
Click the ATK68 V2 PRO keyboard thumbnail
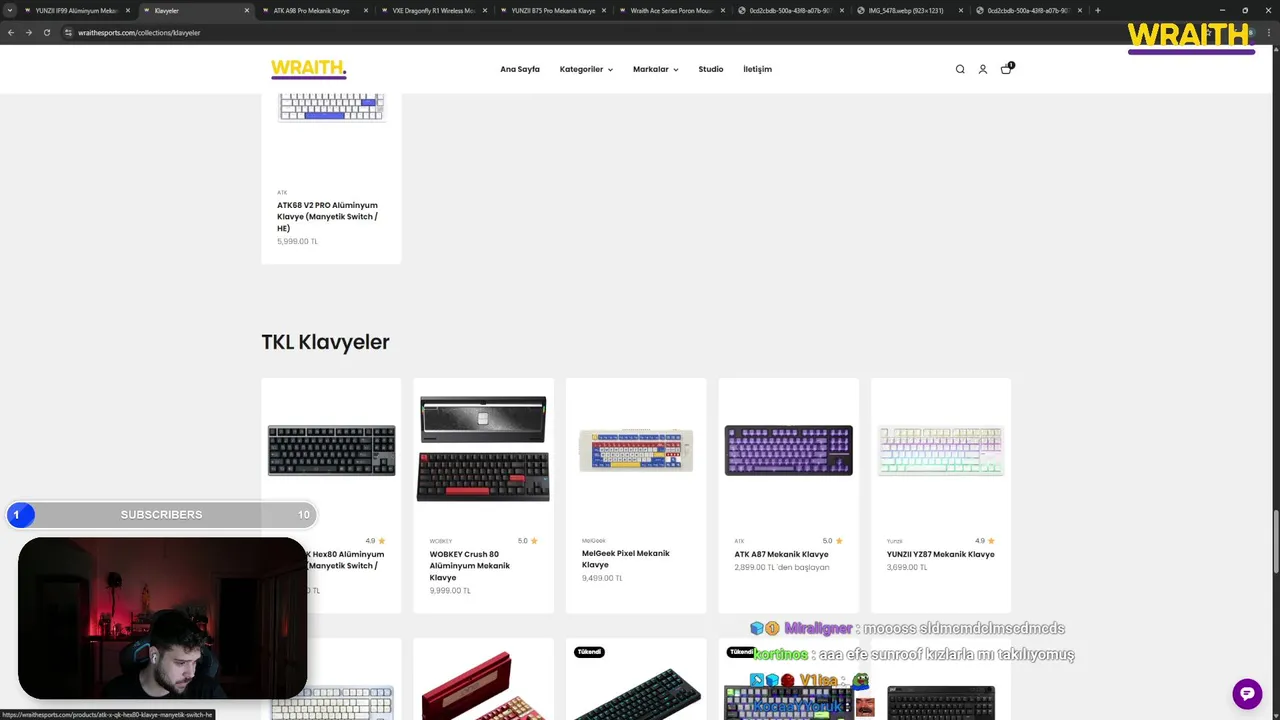point(331,107)
